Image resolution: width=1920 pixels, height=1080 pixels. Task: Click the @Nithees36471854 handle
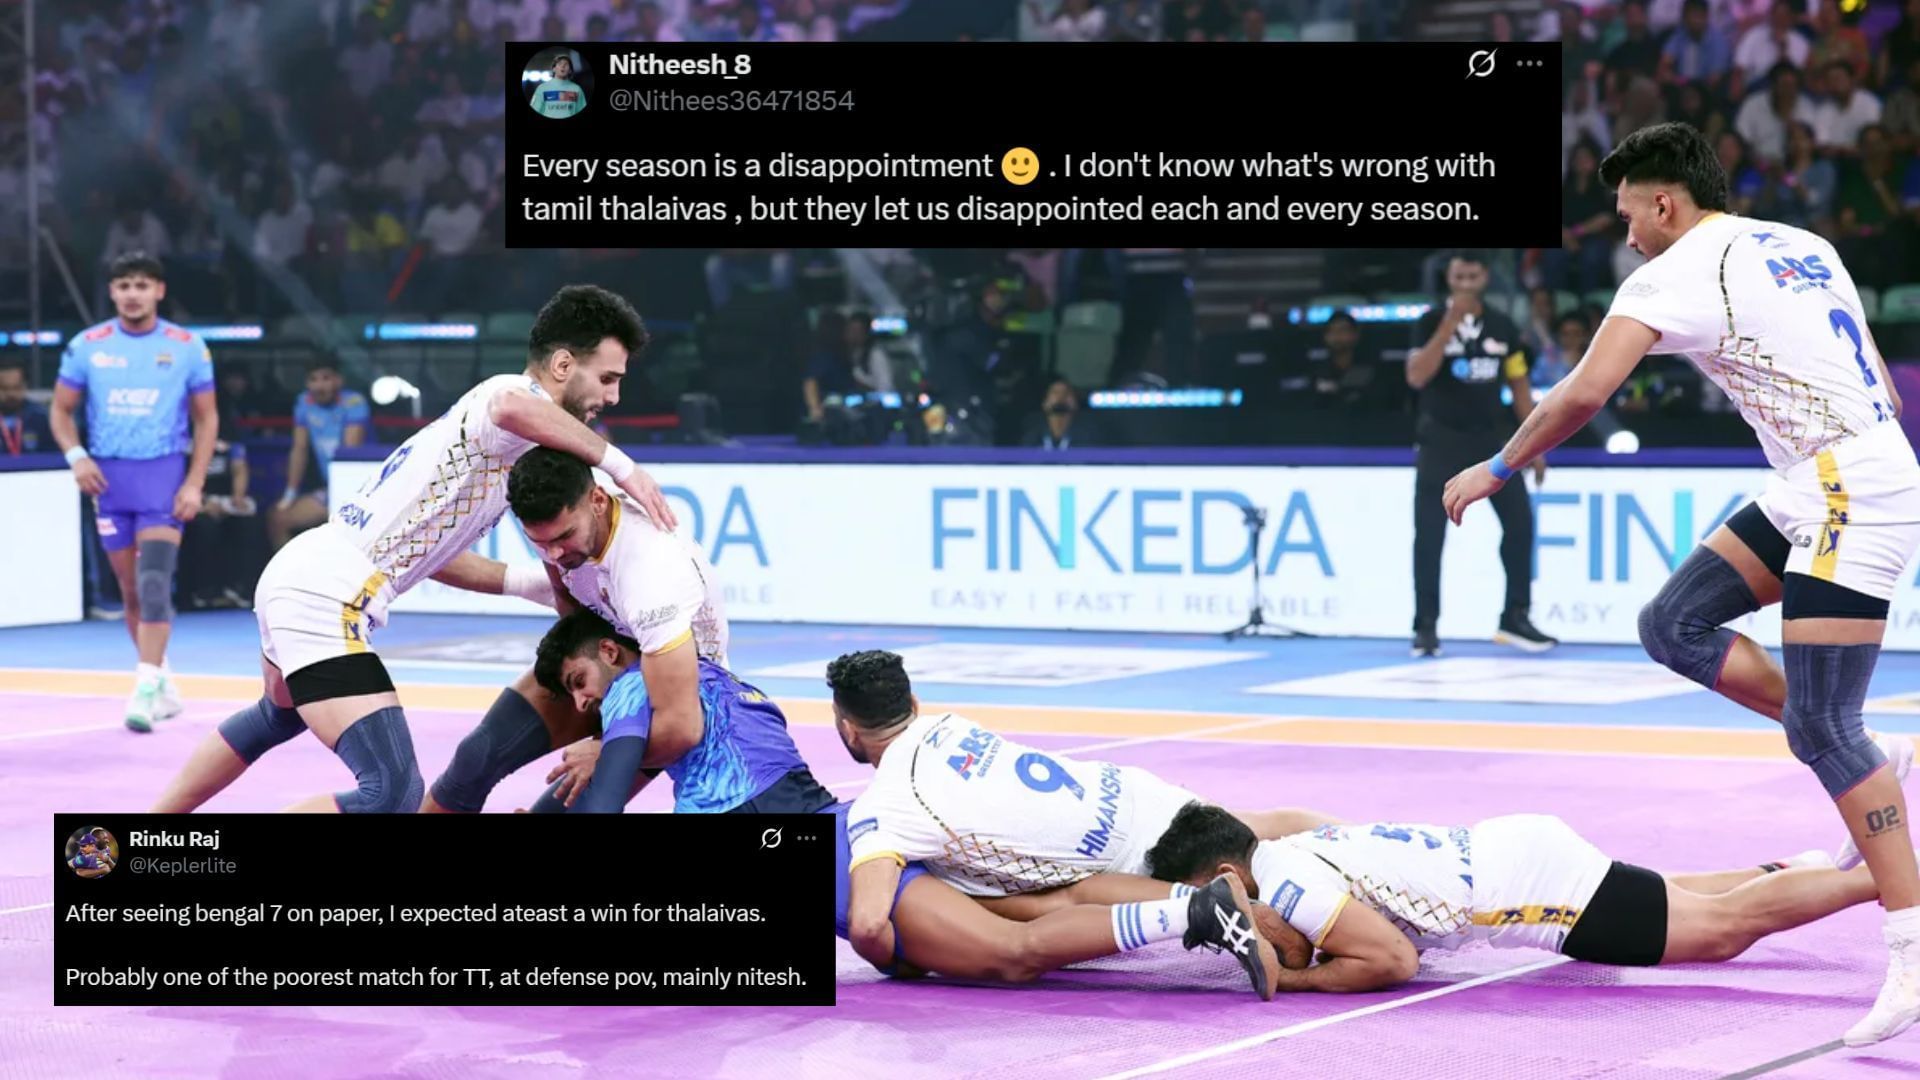pyautogui.click(x=731, y=101)
